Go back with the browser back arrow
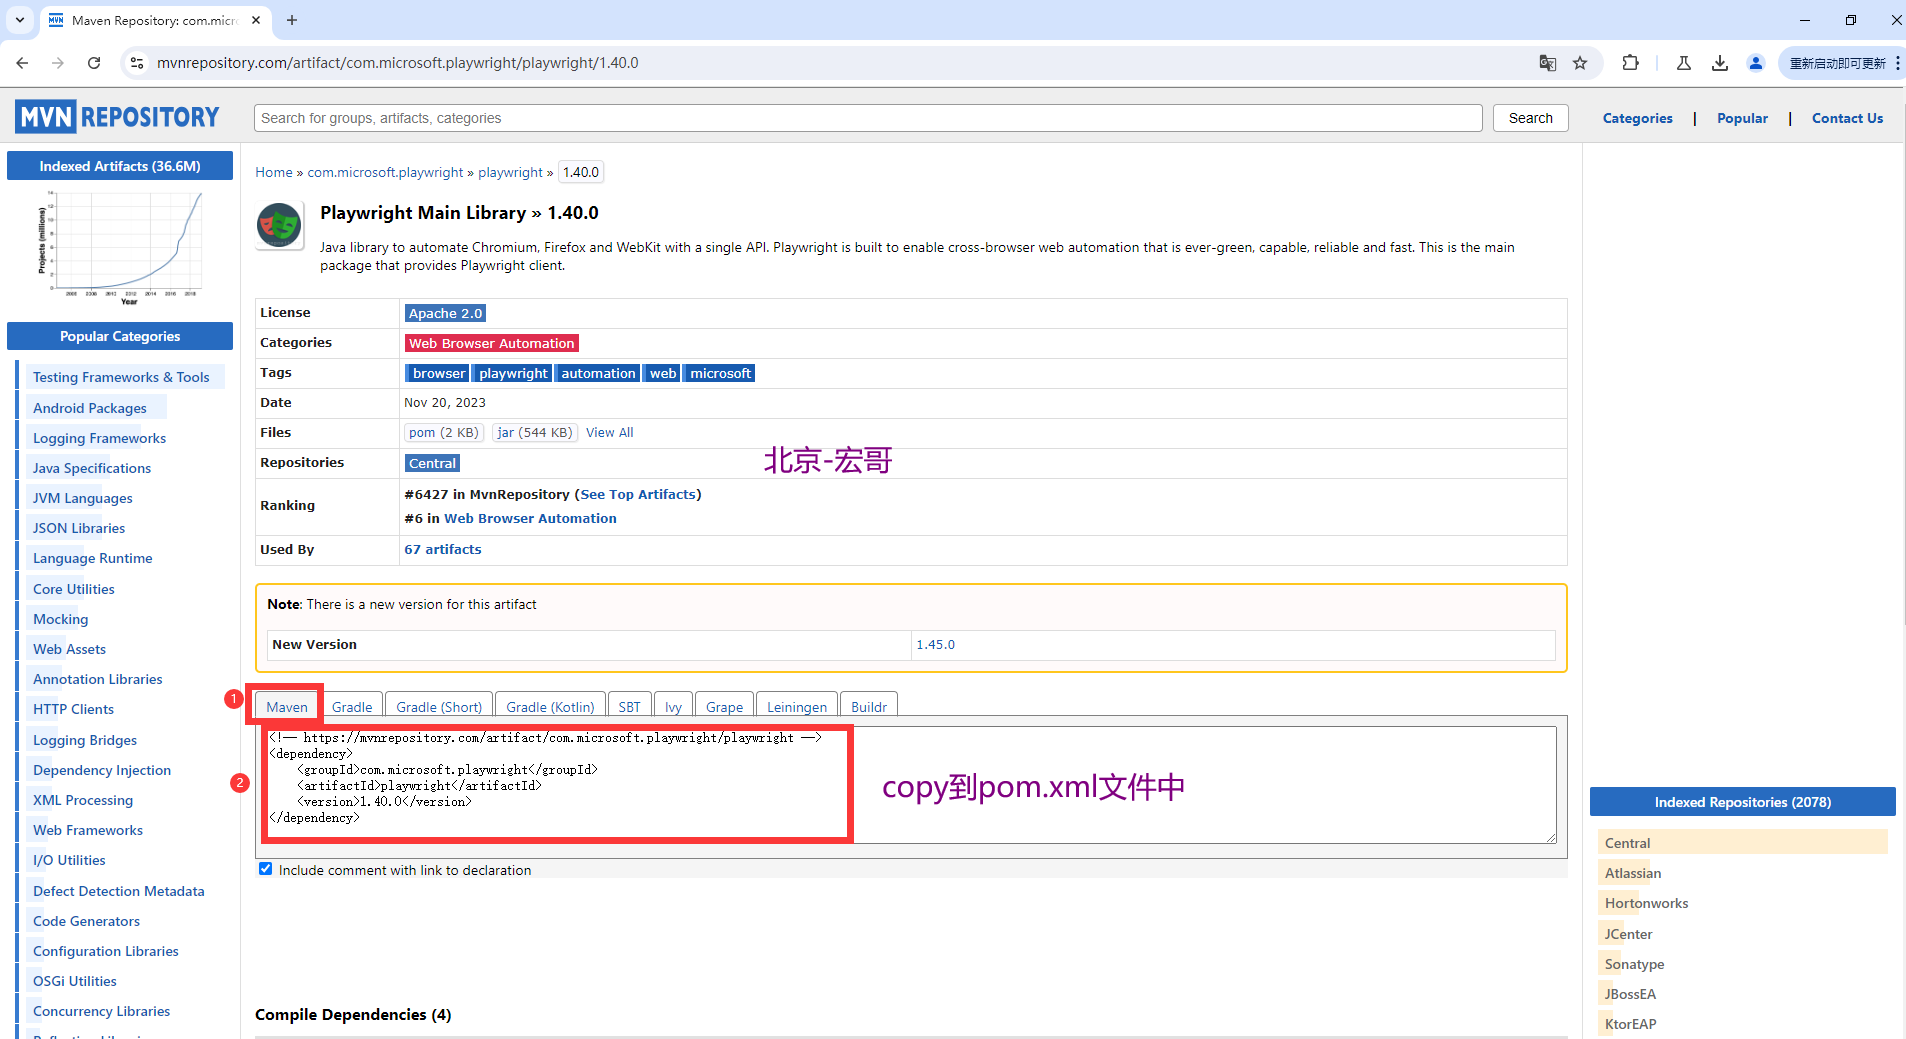 (22, 63)
